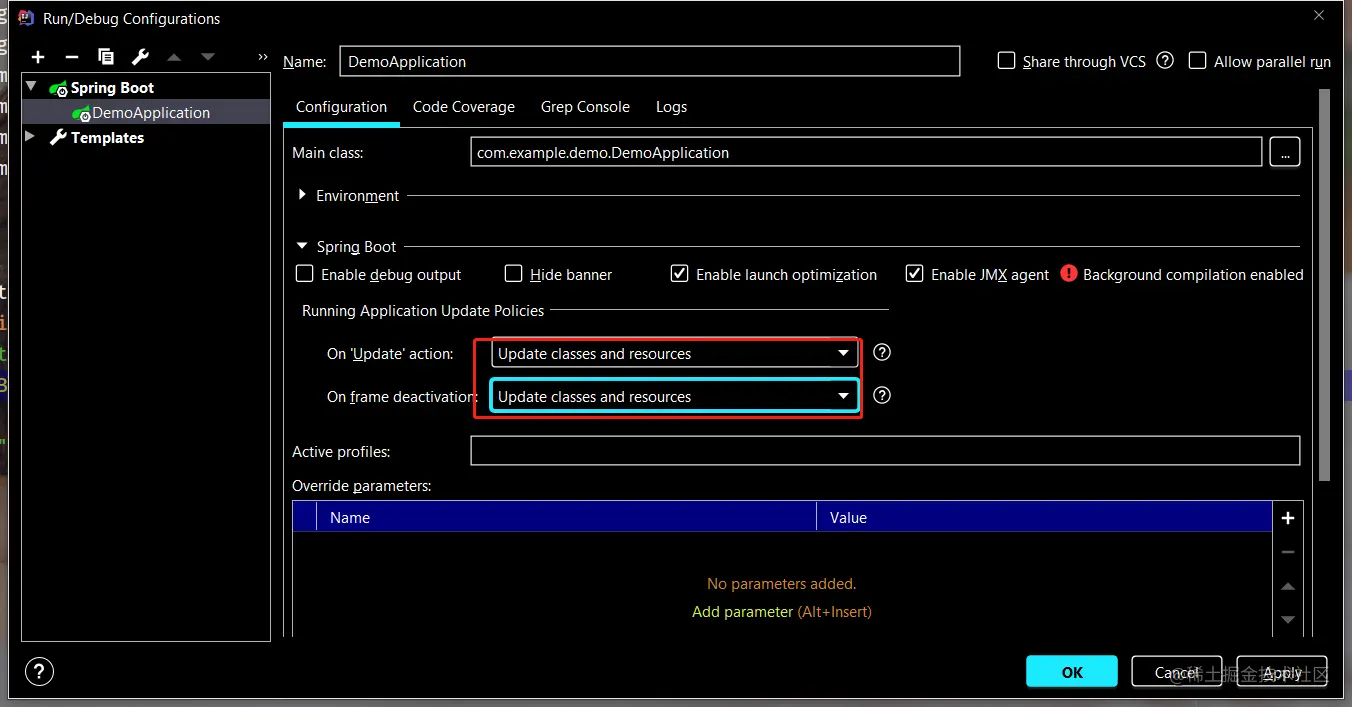
Task: Add override parameter with plus button
Action: tap(1288, 518)
